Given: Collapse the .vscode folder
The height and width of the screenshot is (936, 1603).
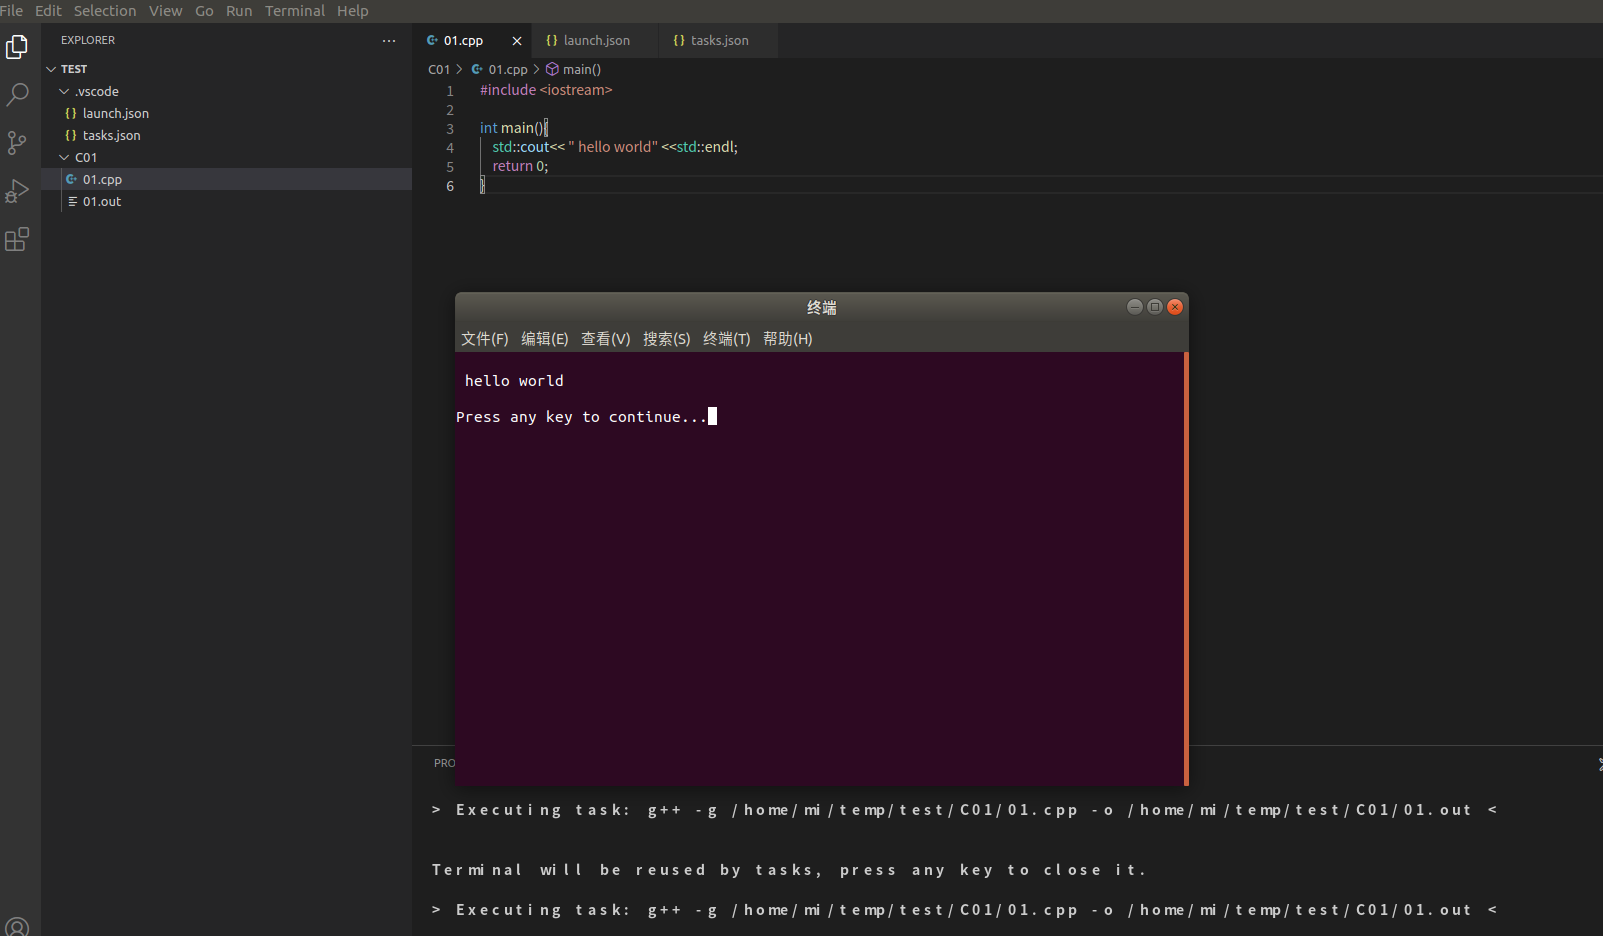Looking at the screenshot, I should tap(64, 91).
